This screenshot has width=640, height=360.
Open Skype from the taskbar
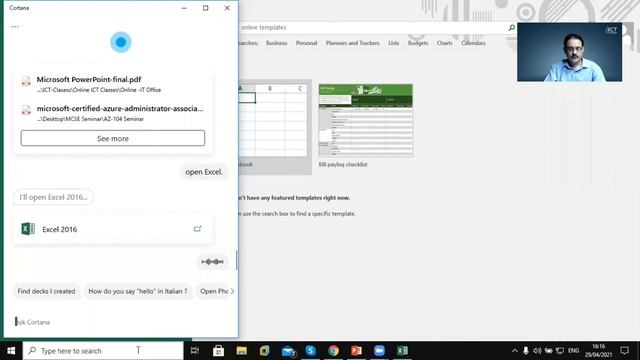pyautogui.click(x=311, y=351)
